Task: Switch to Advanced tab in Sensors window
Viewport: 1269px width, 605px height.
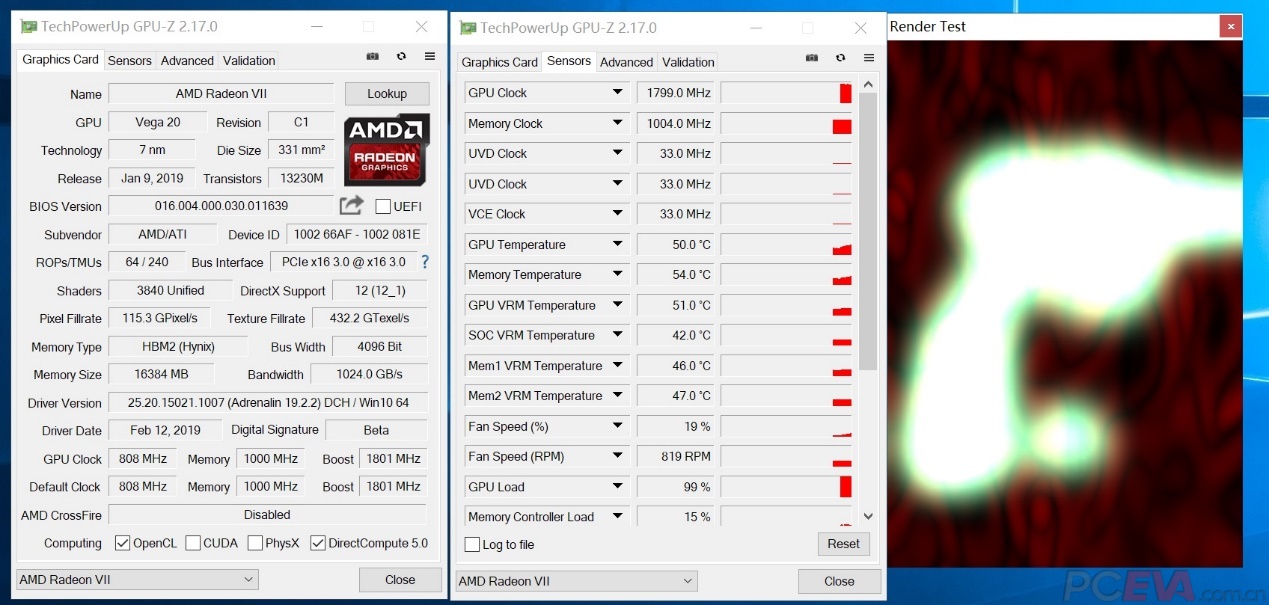Action: coord(626,62)
